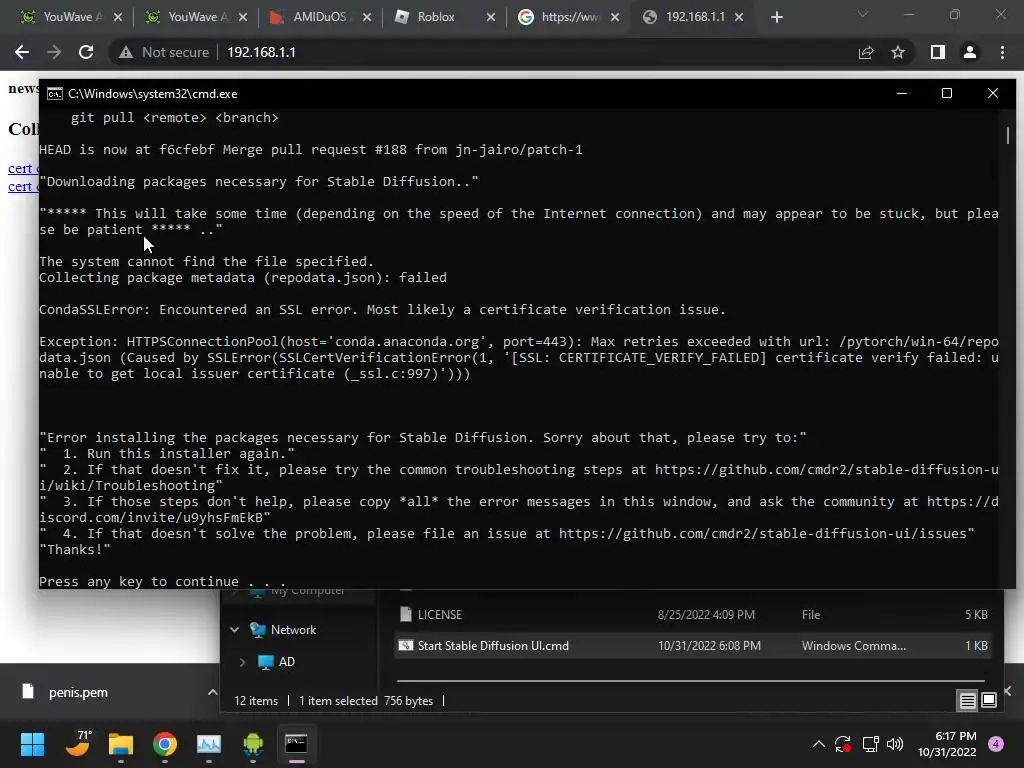Click the address bar URL 192.168.1.1
Viewport: 1024px width, 768px height.
pyautogui.click(x=261, y=52)
